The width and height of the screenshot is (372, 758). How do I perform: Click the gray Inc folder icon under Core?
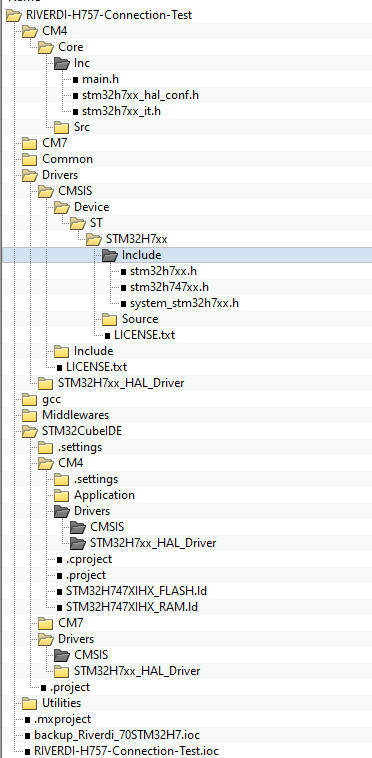coord(62,63)
